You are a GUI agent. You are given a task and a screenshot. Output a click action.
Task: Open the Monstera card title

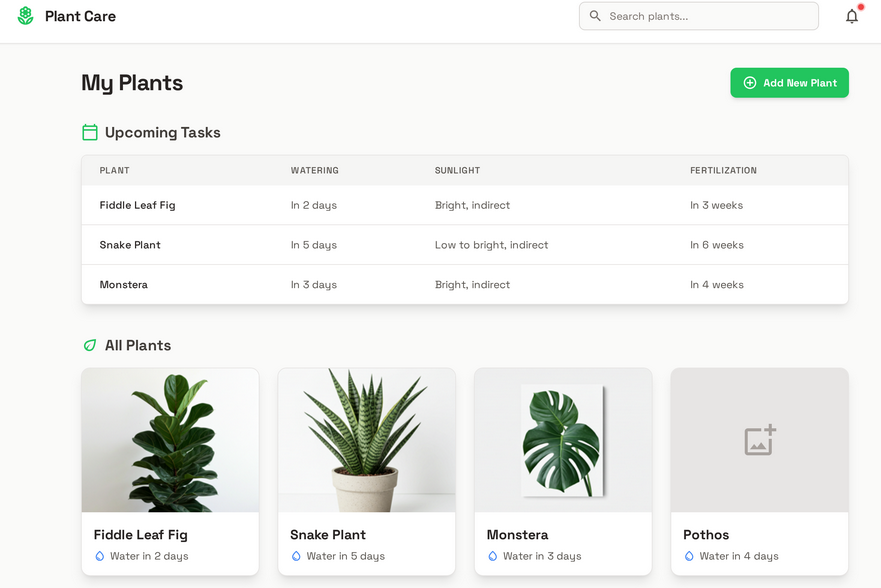coord(517,535)
